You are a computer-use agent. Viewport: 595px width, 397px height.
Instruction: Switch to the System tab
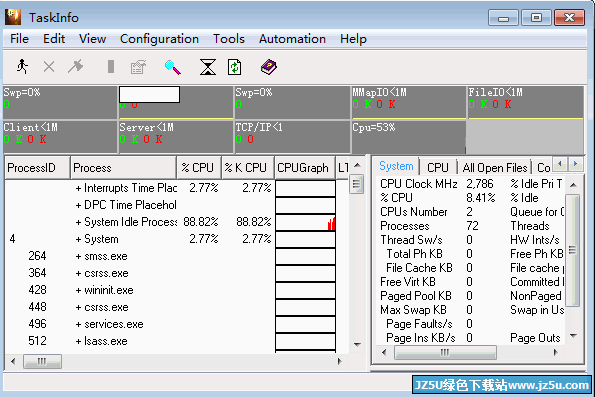[396, 166]
